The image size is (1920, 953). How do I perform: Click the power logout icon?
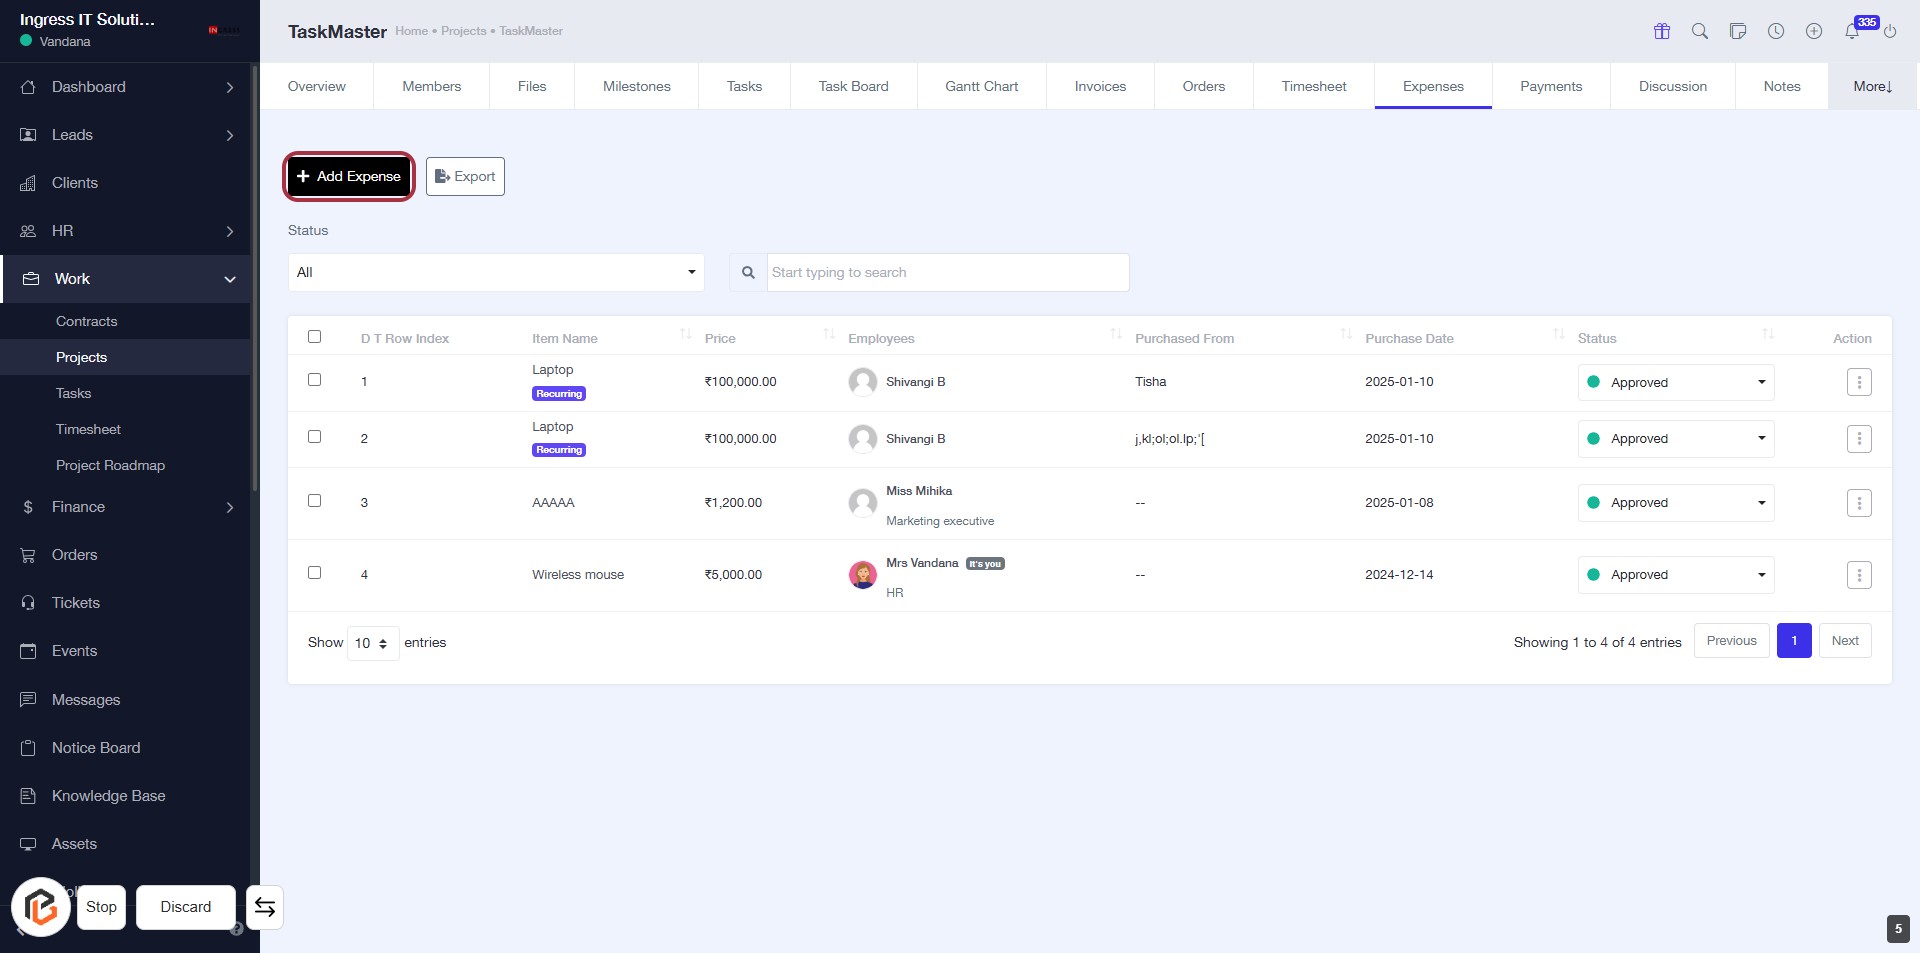pyautogui.click(x=1890, y=31)
